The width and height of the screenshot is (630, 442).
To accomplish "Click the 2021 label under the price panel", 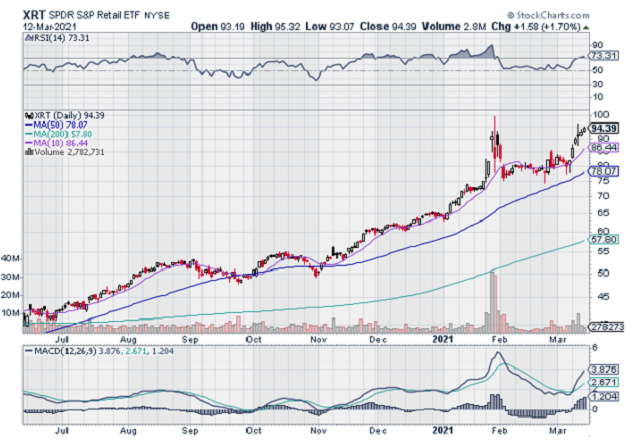I will click(442, 340).
